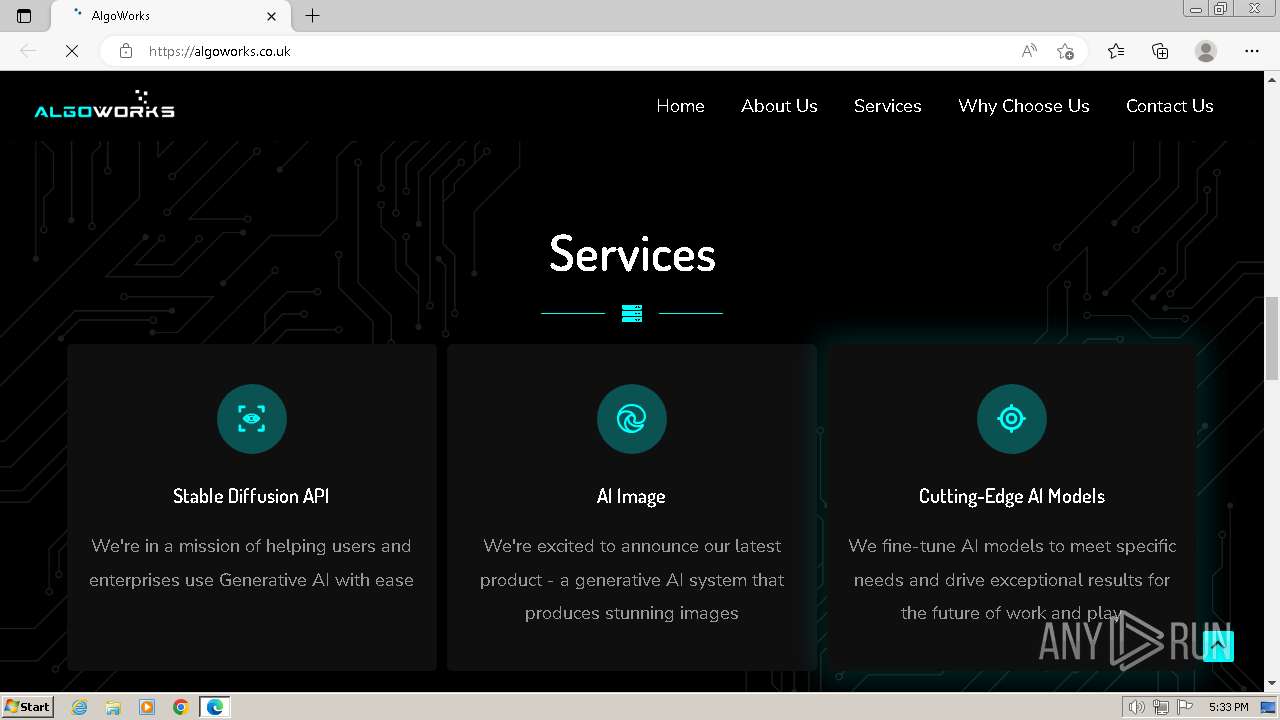
Task: Select the AI Image card title
Action: pos(631,496)
